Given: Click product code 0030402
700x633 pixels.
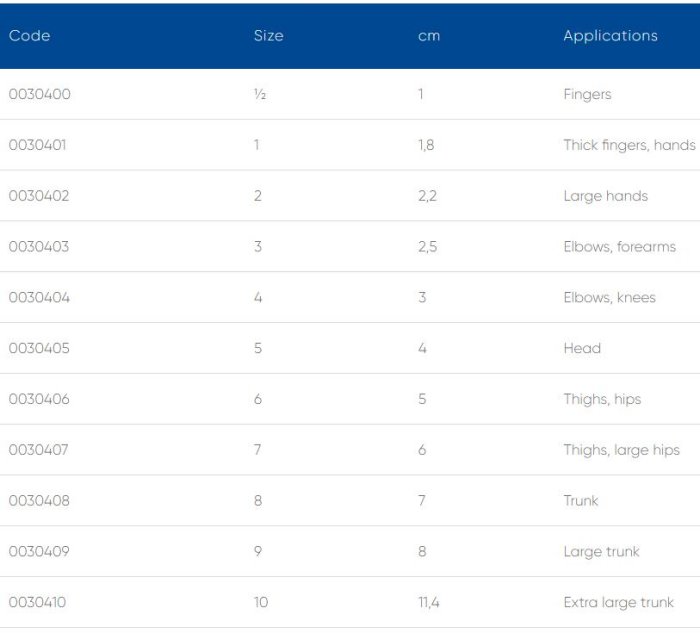Looking at the screenshot, I should [x=39, y=196].
